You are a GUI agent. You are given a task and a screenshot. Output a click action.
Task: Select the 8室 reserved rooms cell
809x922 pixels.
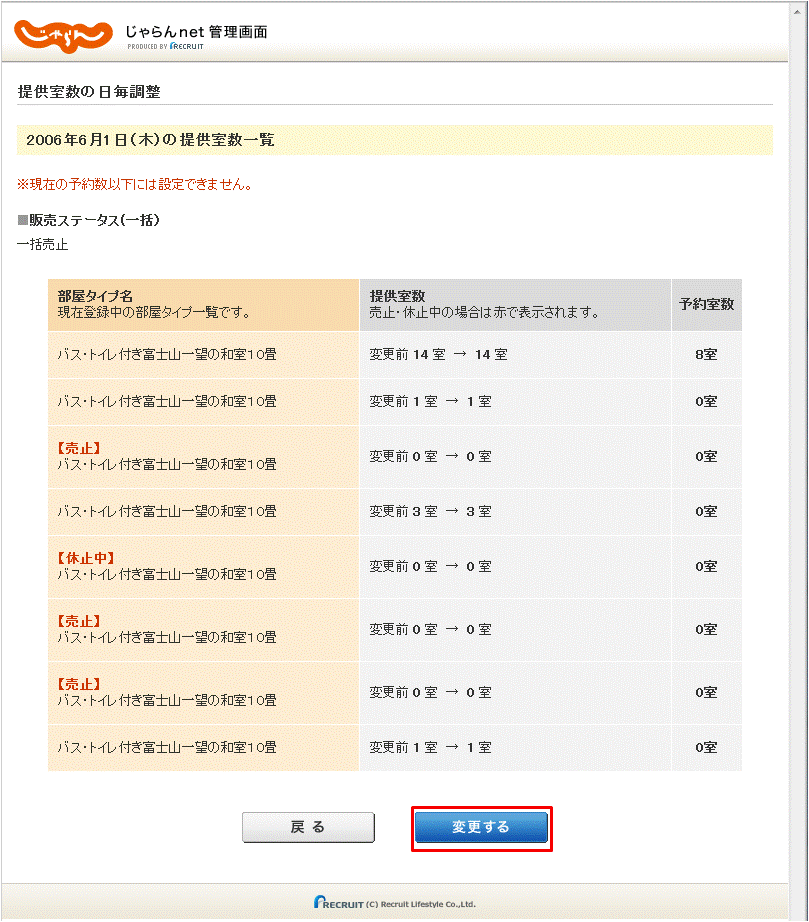pyautogui.click(x=706, y=354)
